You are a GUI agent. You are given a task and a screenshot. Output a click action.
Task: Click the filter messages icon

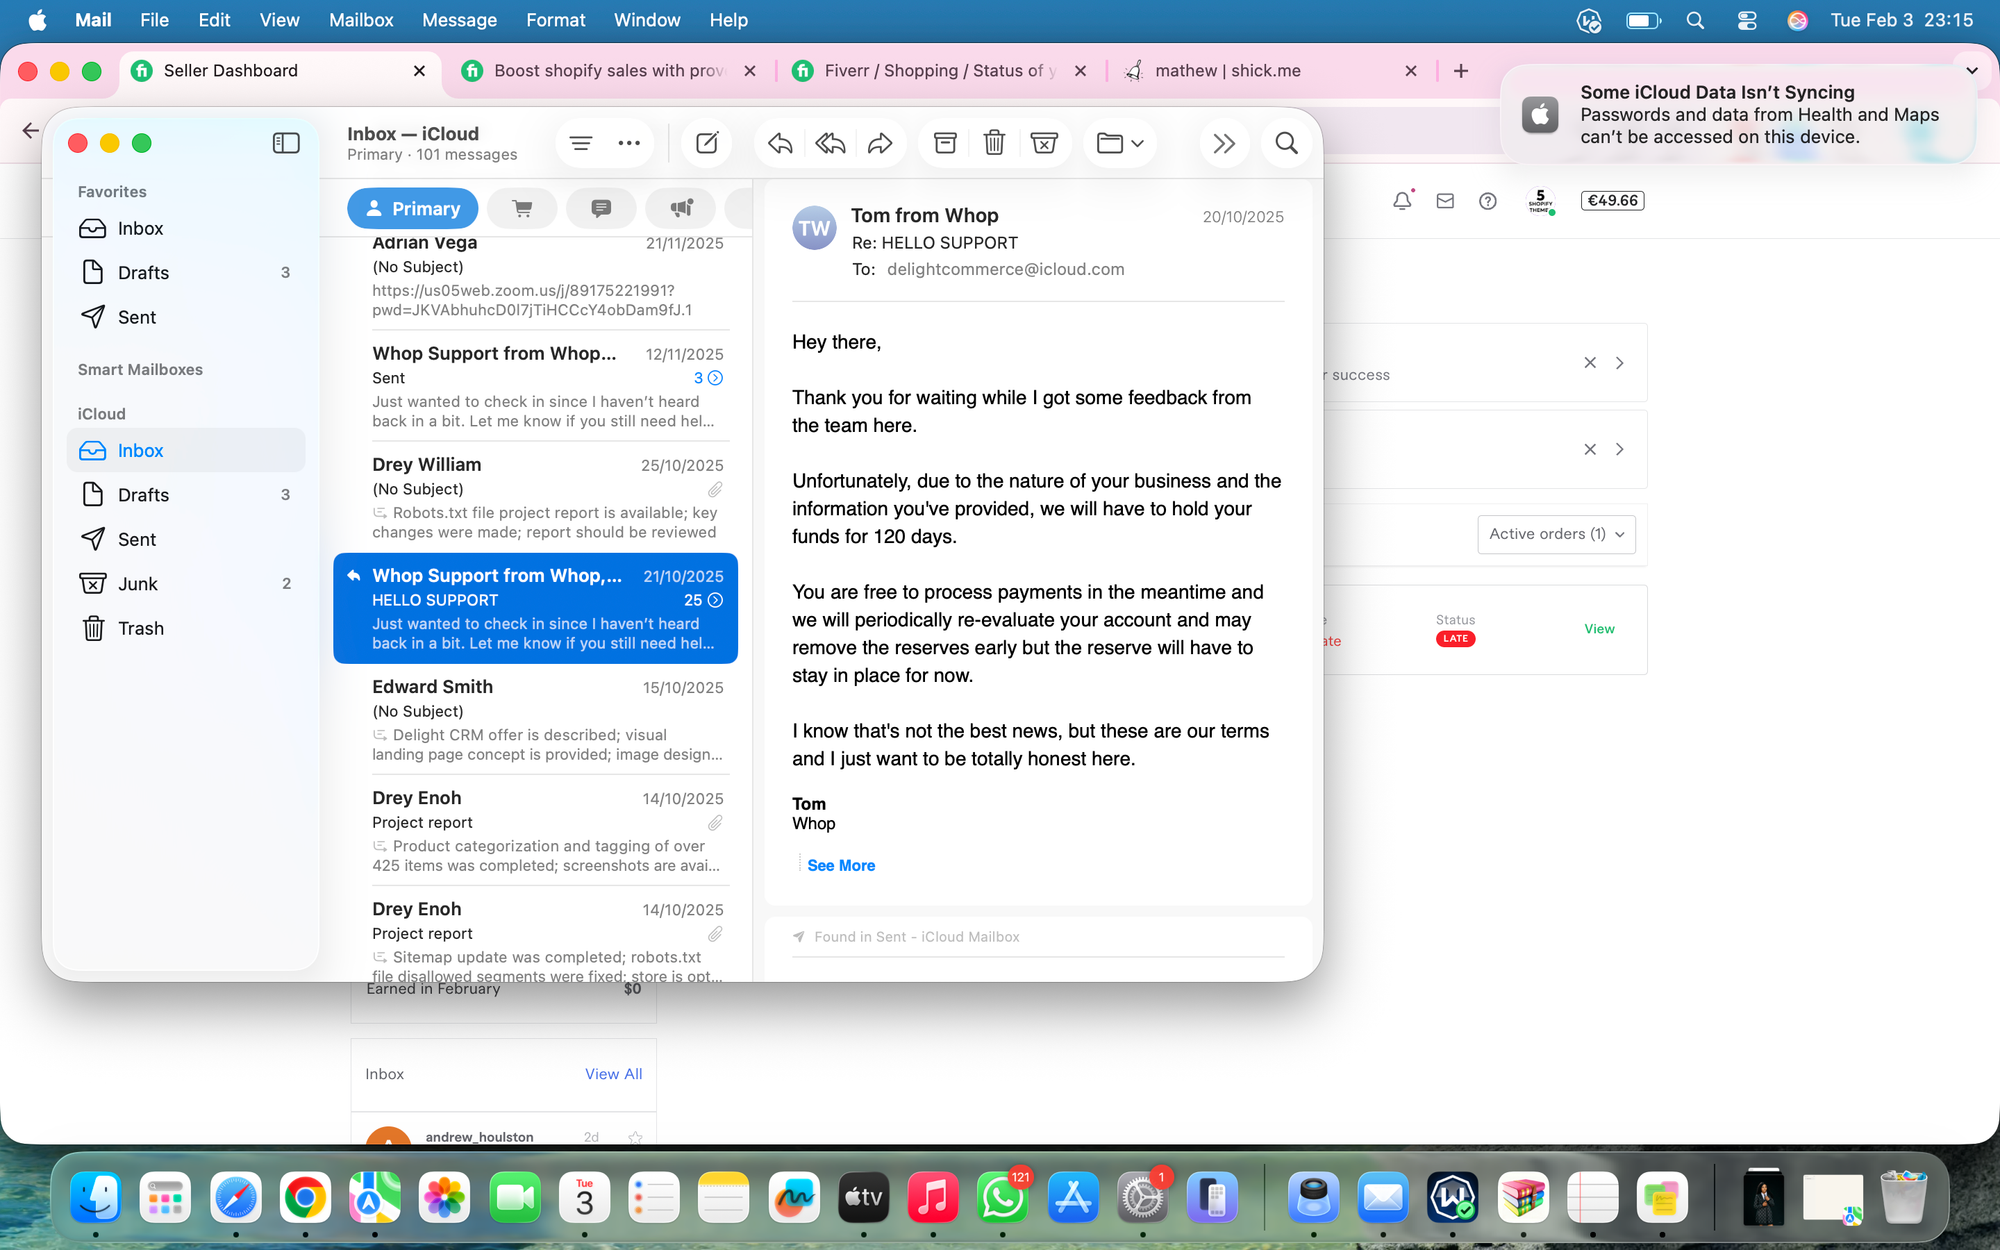pos(581,143)
